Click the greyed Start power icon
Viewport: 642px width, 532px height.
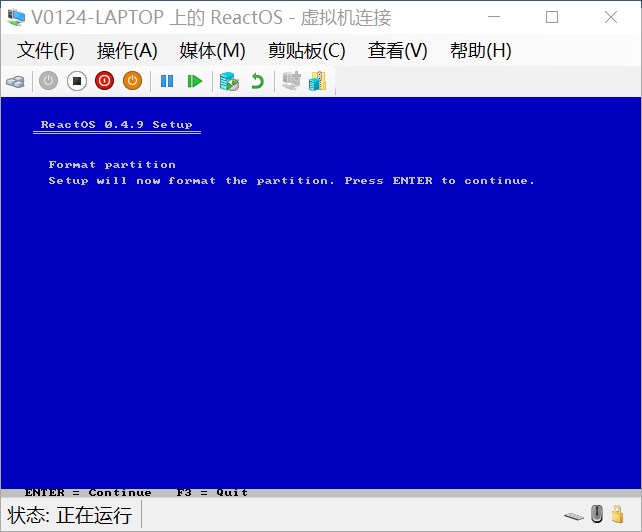pyautogui.click(x=48, y=81)
